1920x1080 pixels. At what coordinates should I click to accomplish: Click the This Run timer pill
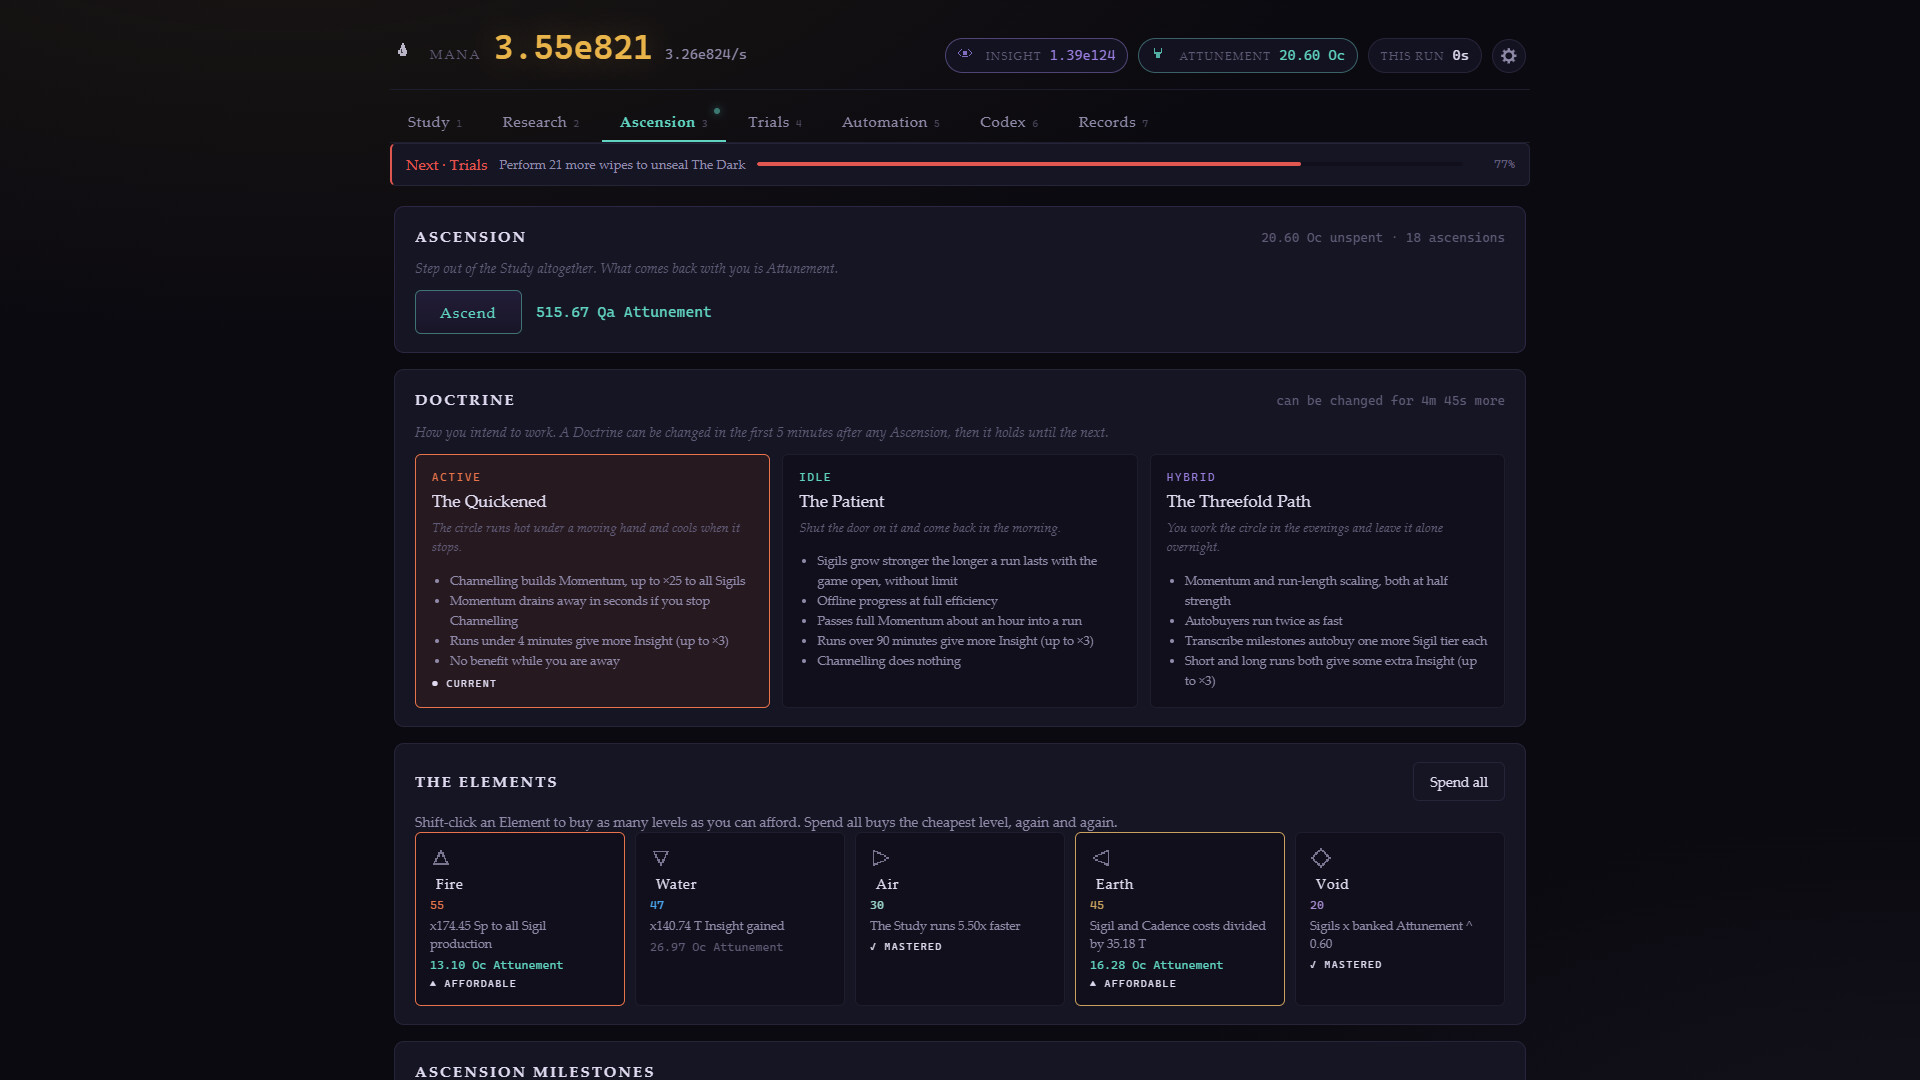(1424, 56)
